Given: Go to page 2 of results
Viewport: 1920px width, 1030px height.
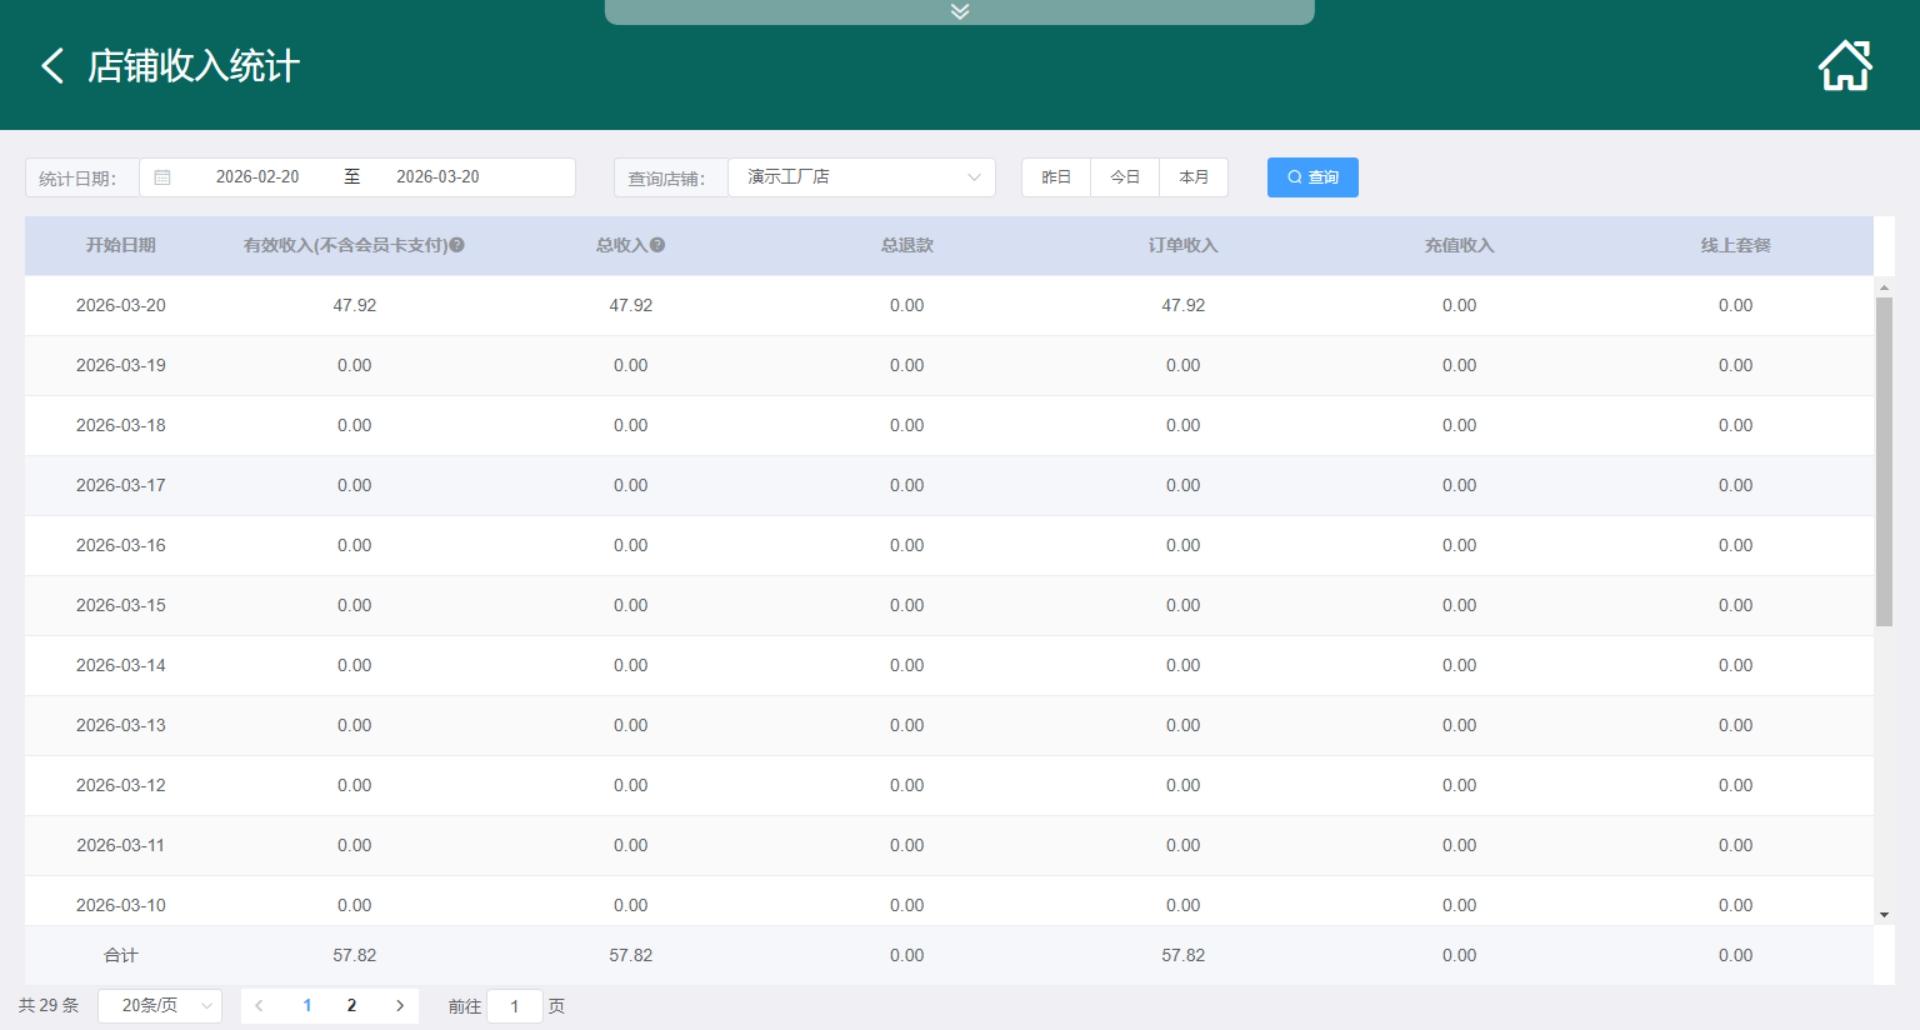Looking at the screenshot, I should click(x=351, y=1006).
